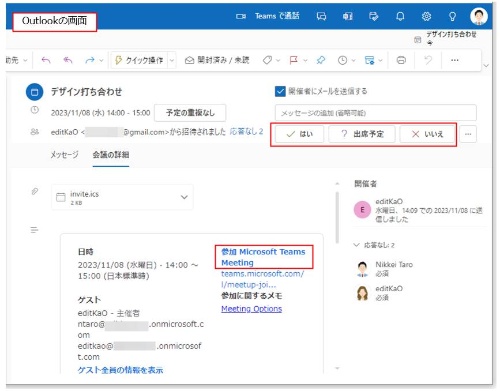Click the メッセージの追加 message input field
The image size is (500, 391).
point(376,113)
